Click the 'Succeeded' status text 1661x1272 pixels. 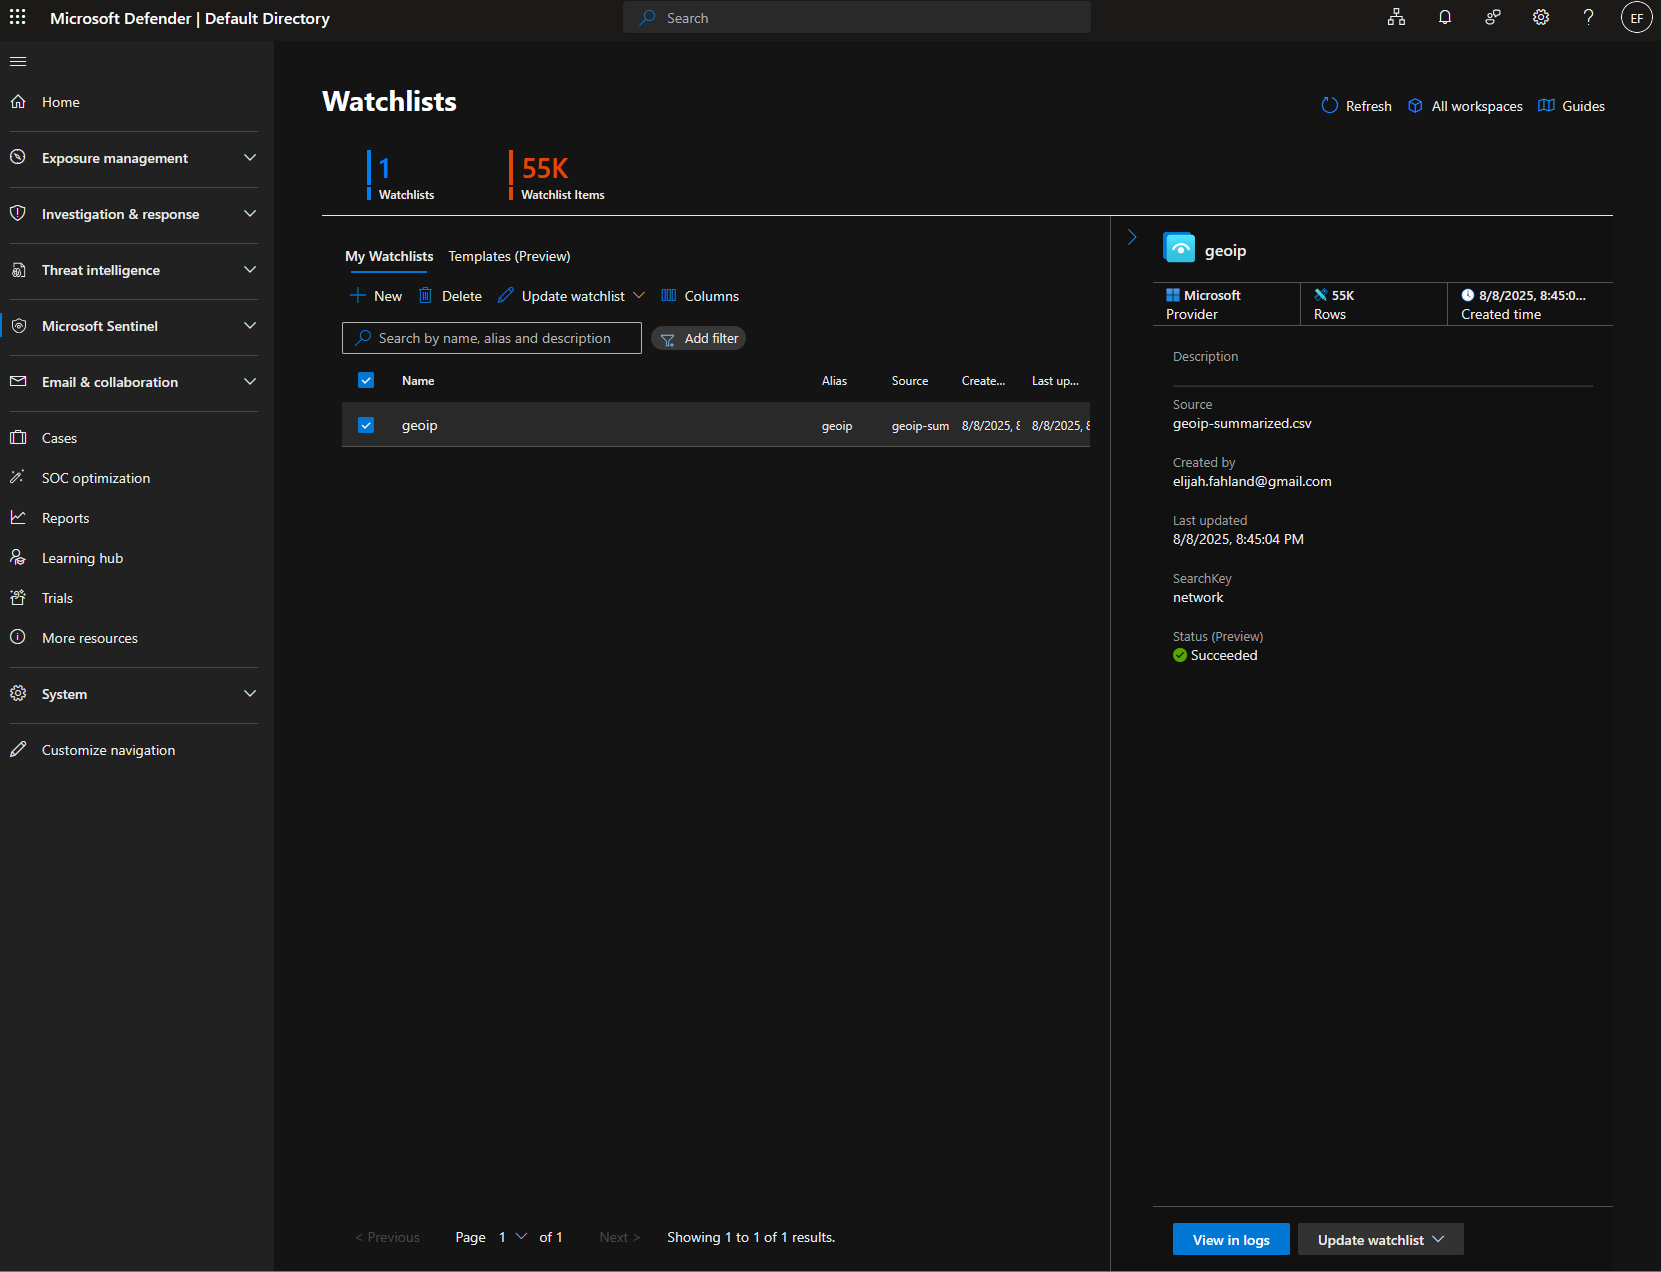[1224, 655]
